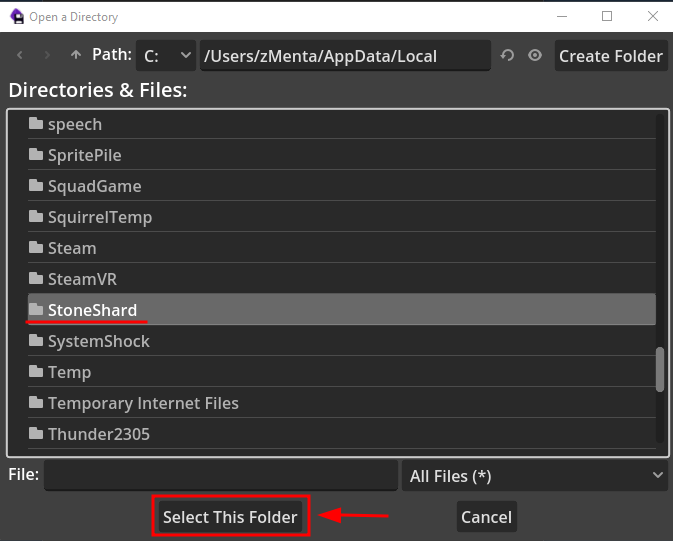This screenshot has width=673, height=541.
Task: Go forward to the next folder
Action: [48, 55]
